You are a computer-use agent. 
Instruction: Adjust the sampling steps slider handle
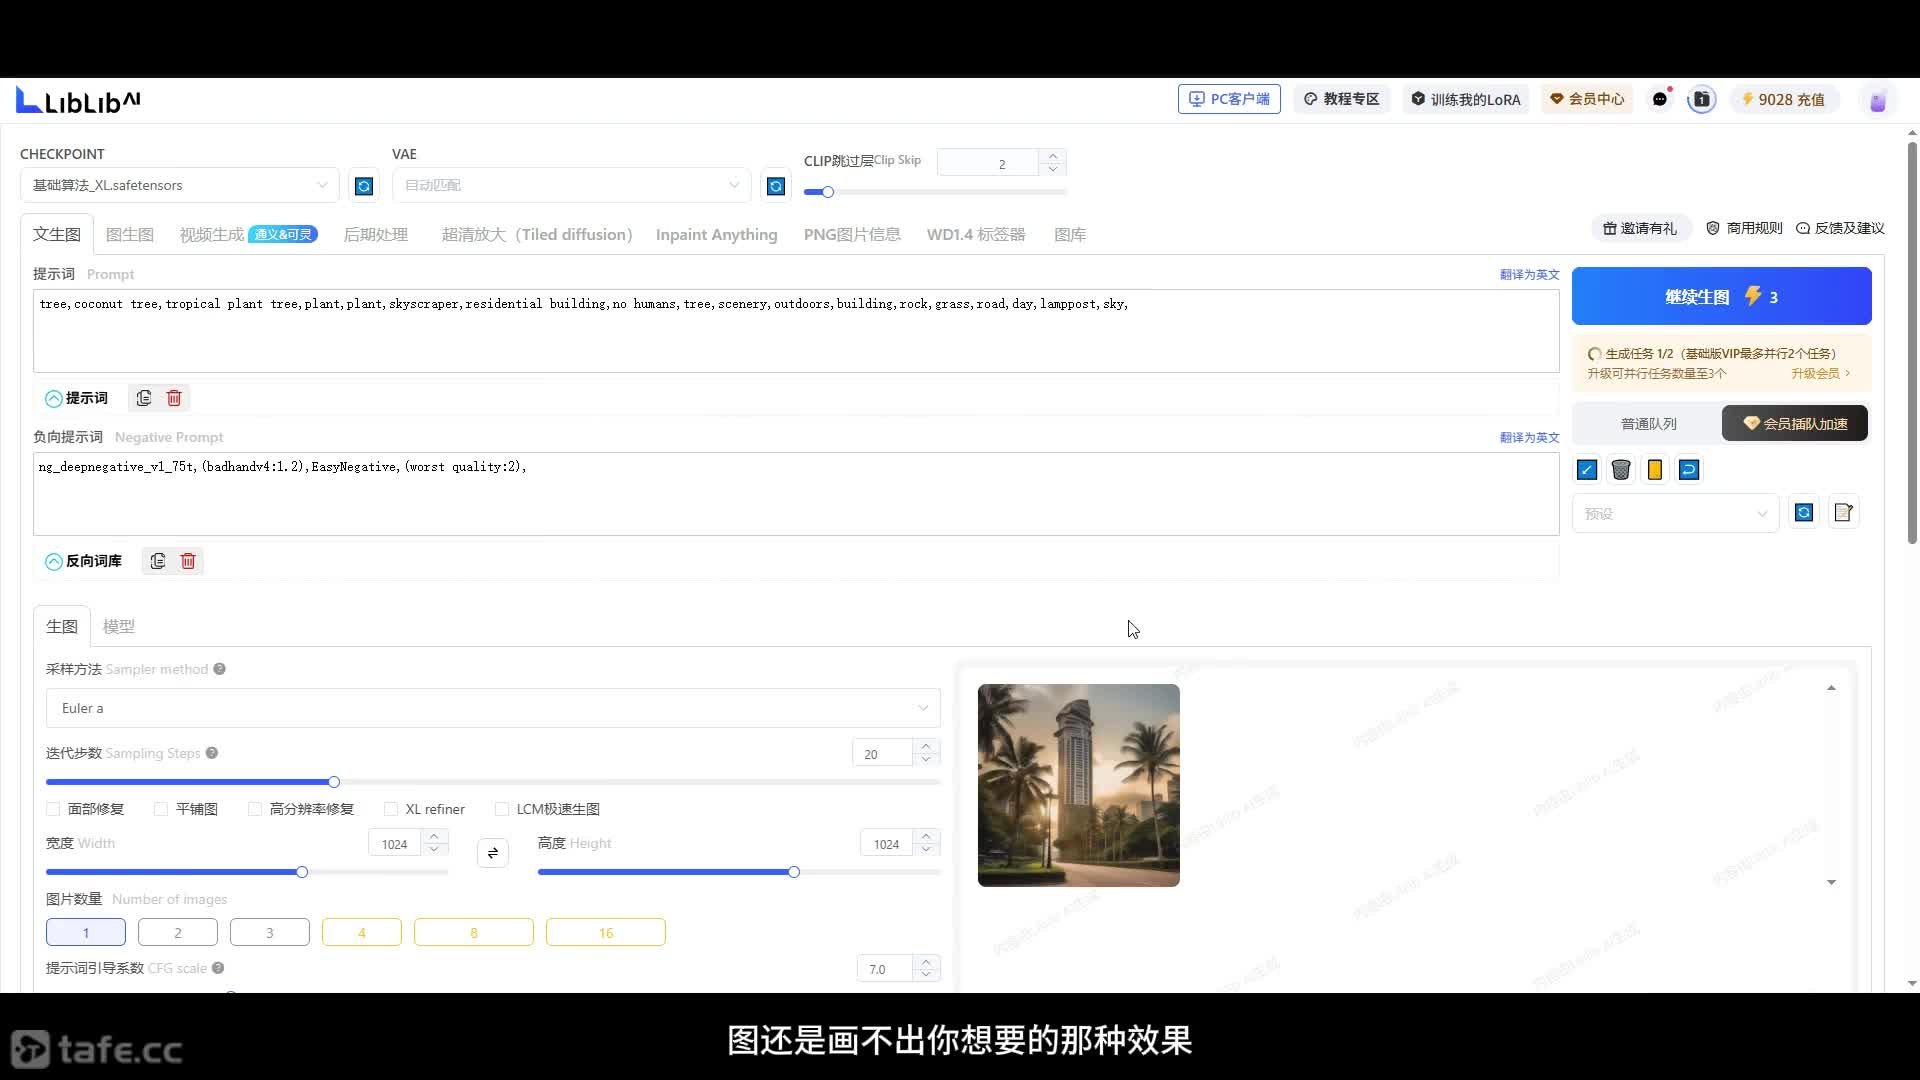334,782
